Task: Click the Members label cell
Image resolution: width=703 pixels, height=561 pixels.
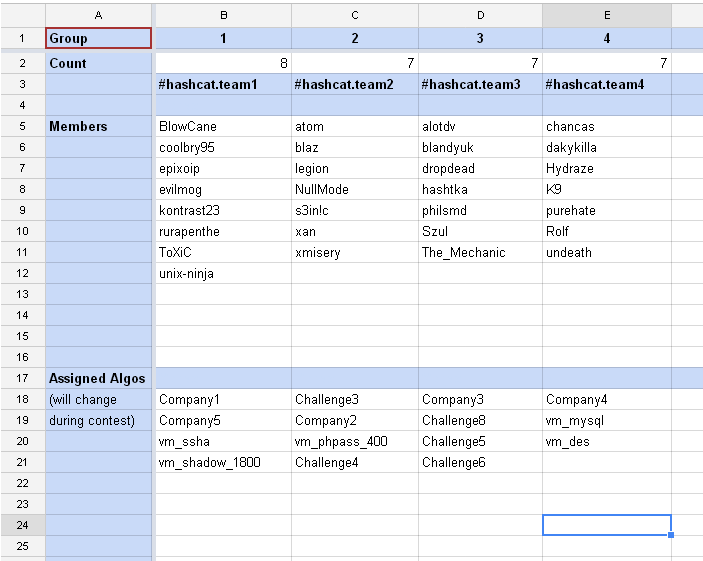Action: (x=98, y=127)
